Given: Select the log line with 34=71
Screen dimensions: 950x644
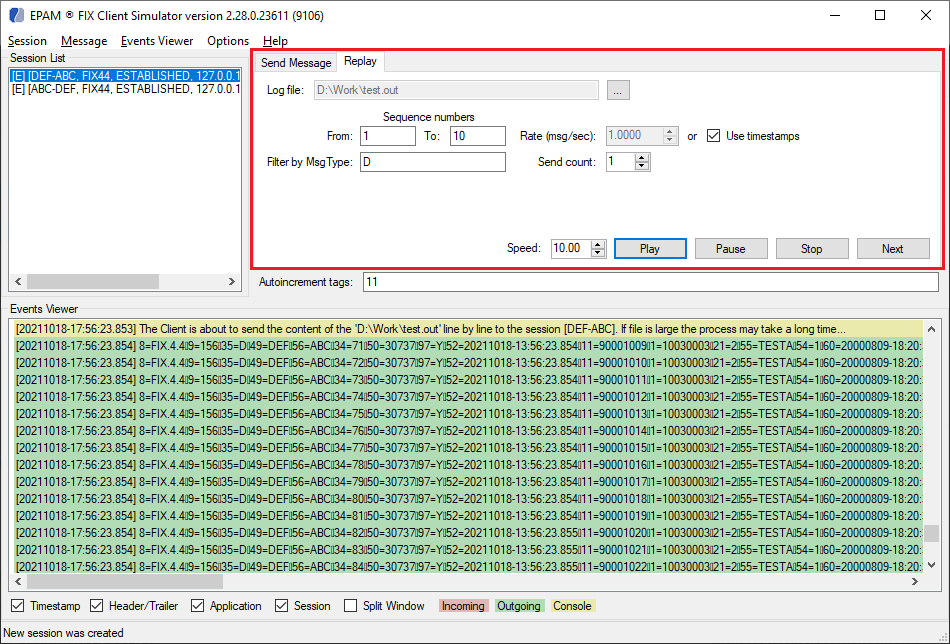Looking at the screenshot, I should tap(468, 346).
